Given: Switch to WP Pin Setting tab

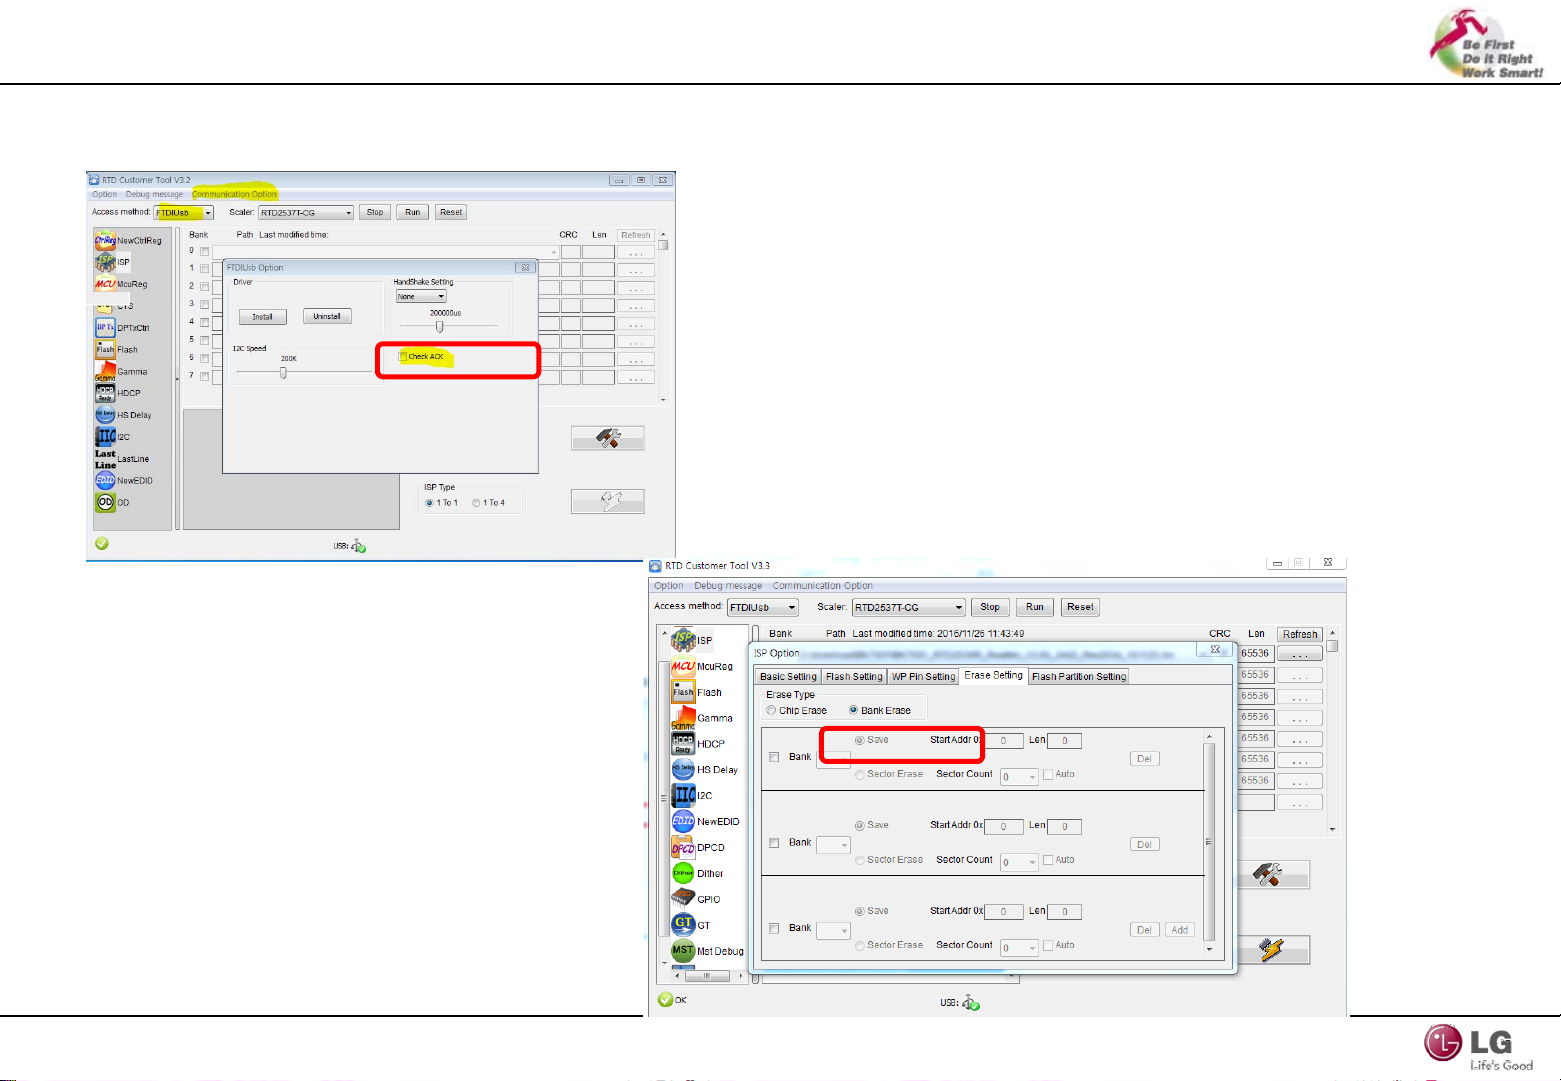Looking at the screenshot, I should tap(923, 677).
